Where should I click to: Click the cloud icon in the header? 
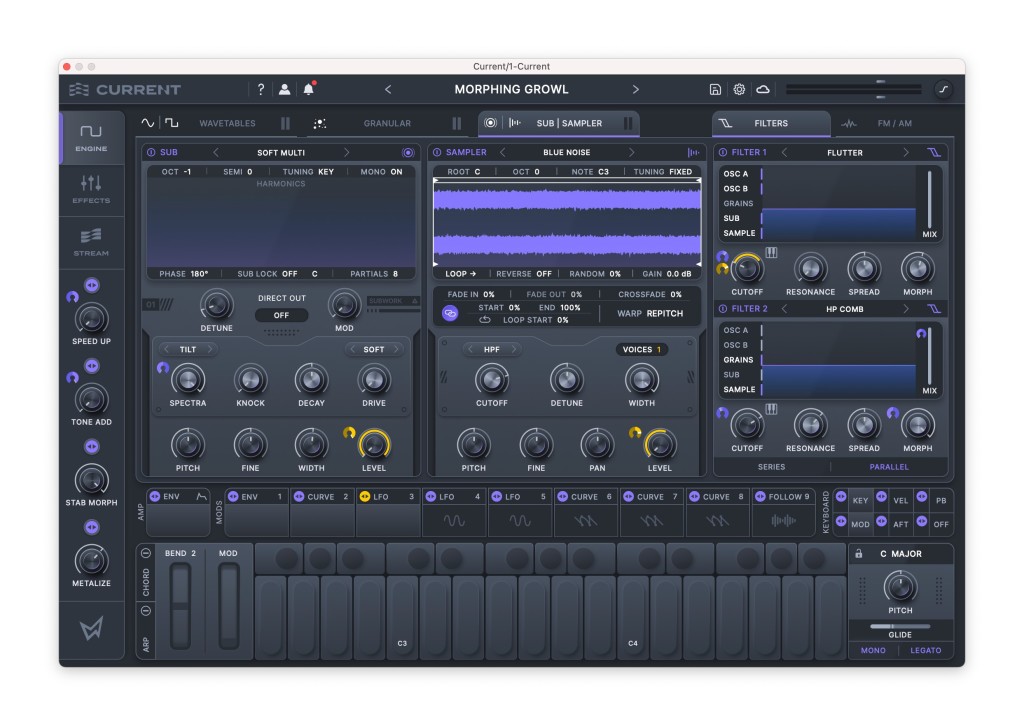click(x=763, y=89)
